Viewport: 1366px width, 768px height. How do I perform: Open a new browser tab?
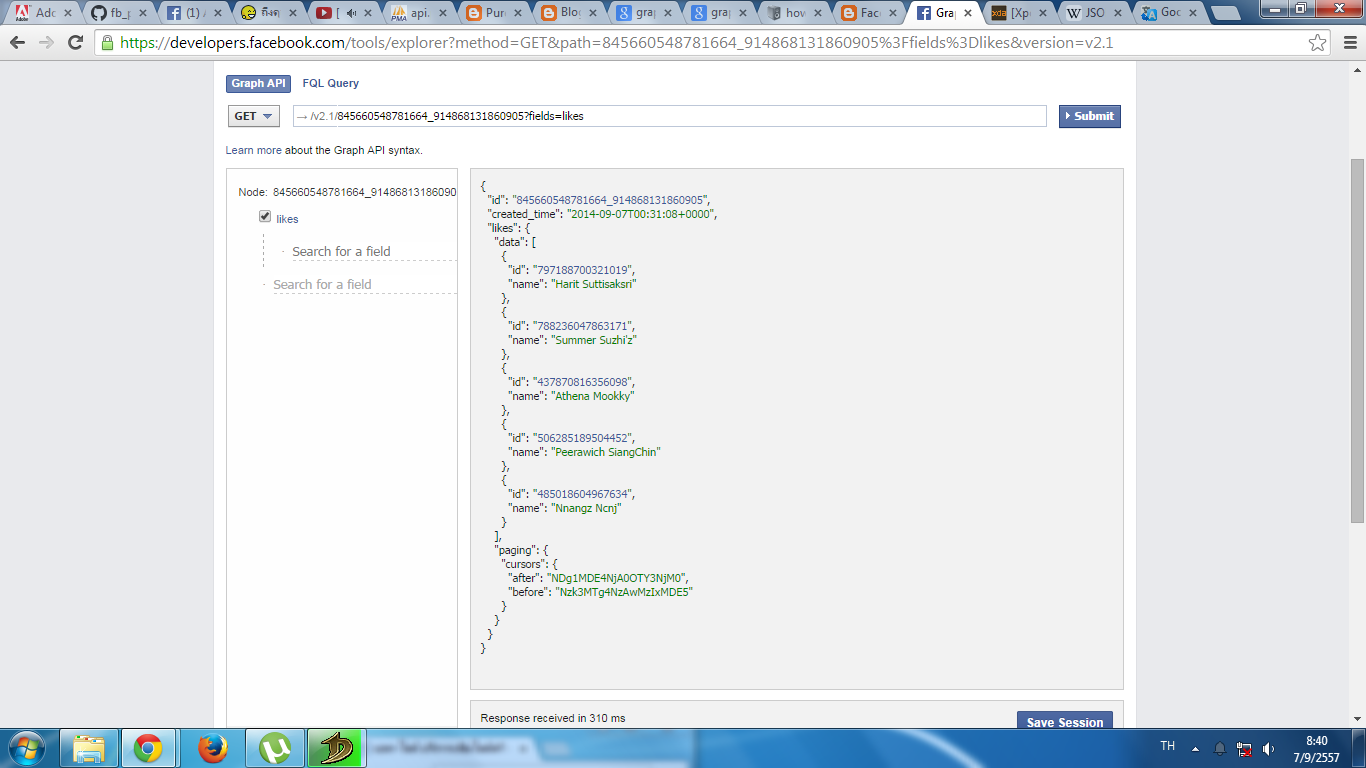1224,14
